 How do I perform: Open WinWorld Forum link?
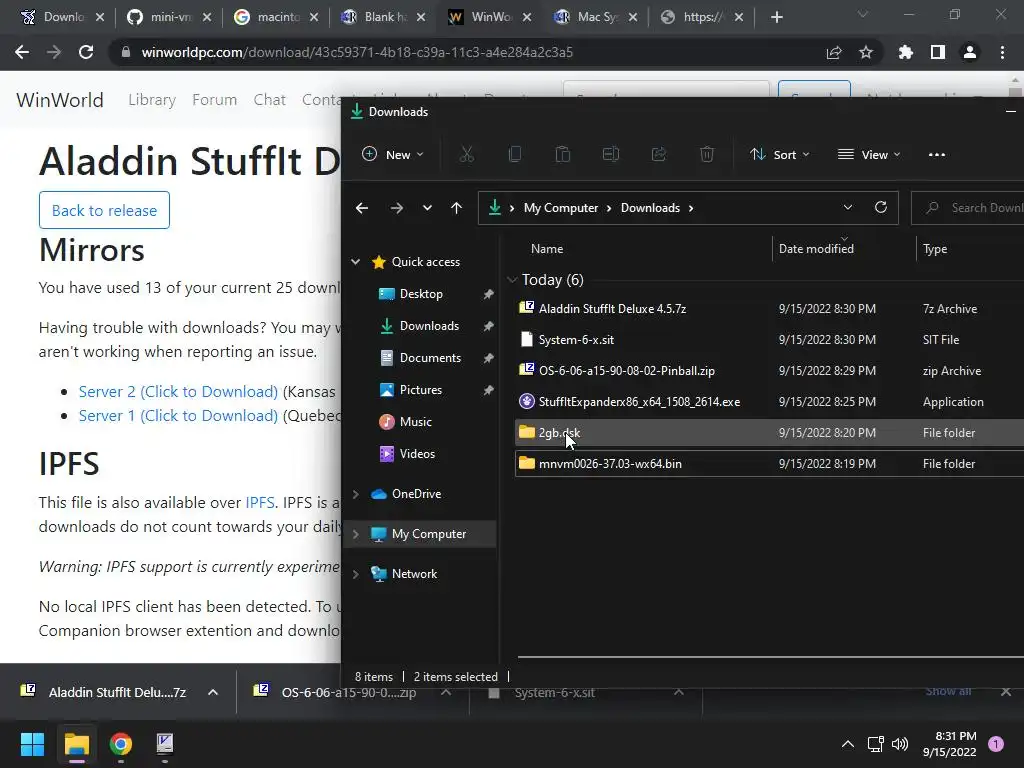(x=214, y=100)
